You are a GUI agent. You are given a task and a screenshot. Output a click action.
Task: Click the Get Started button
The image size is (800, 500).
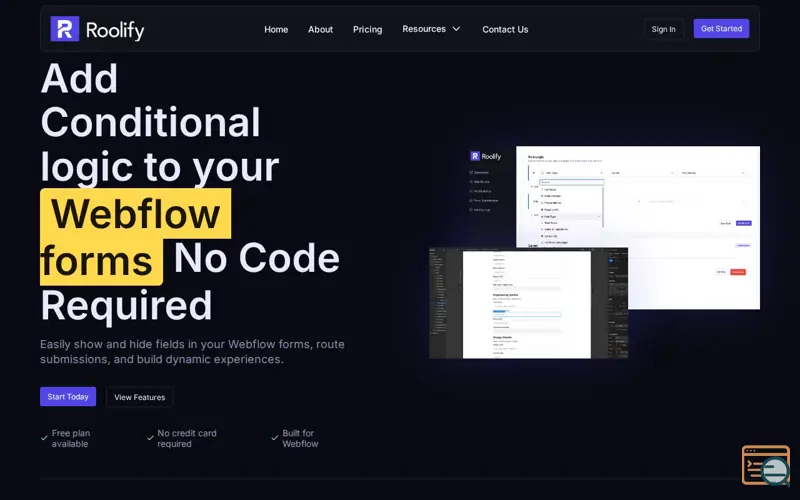coord(721,29)
